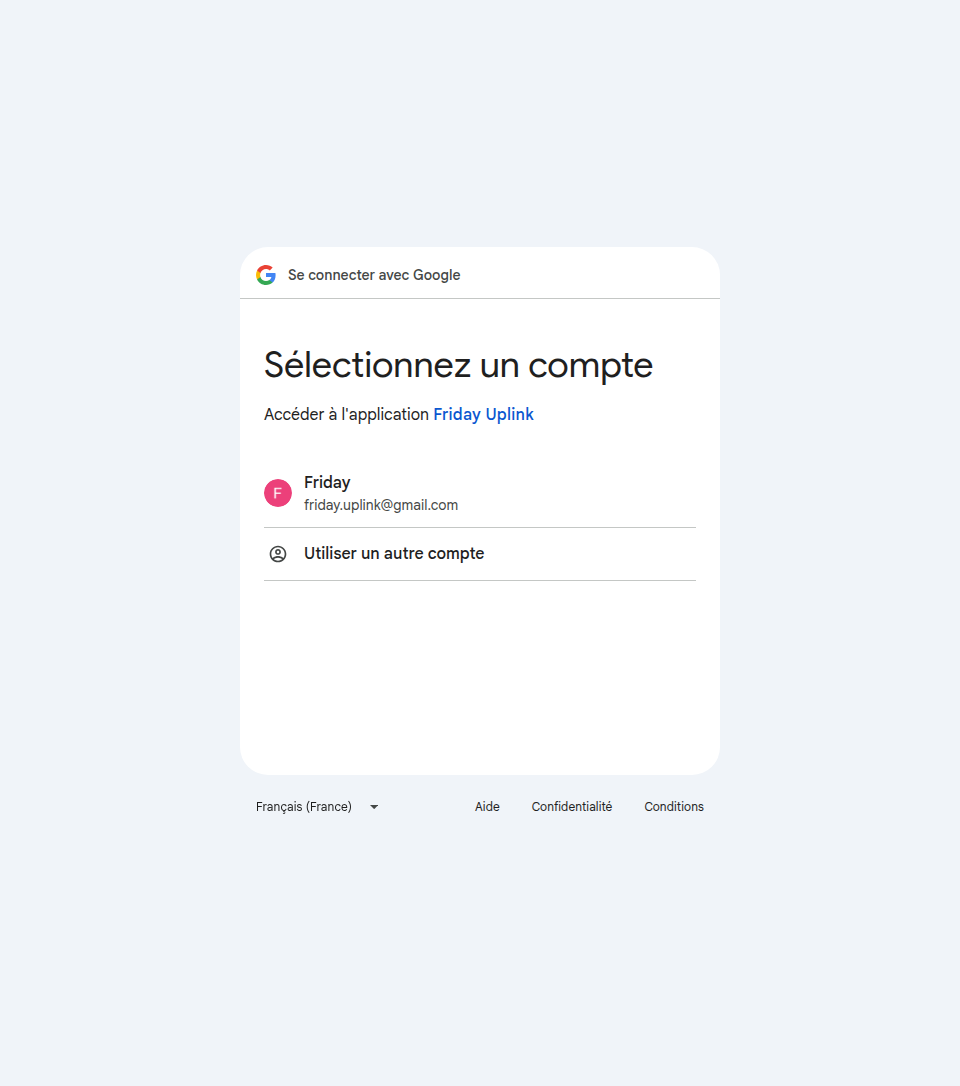Click the "Sélectionnez un compte" heading
The width and height of the screenshot is (960, 1086).
pyautogui.click(x=458, y=364)
